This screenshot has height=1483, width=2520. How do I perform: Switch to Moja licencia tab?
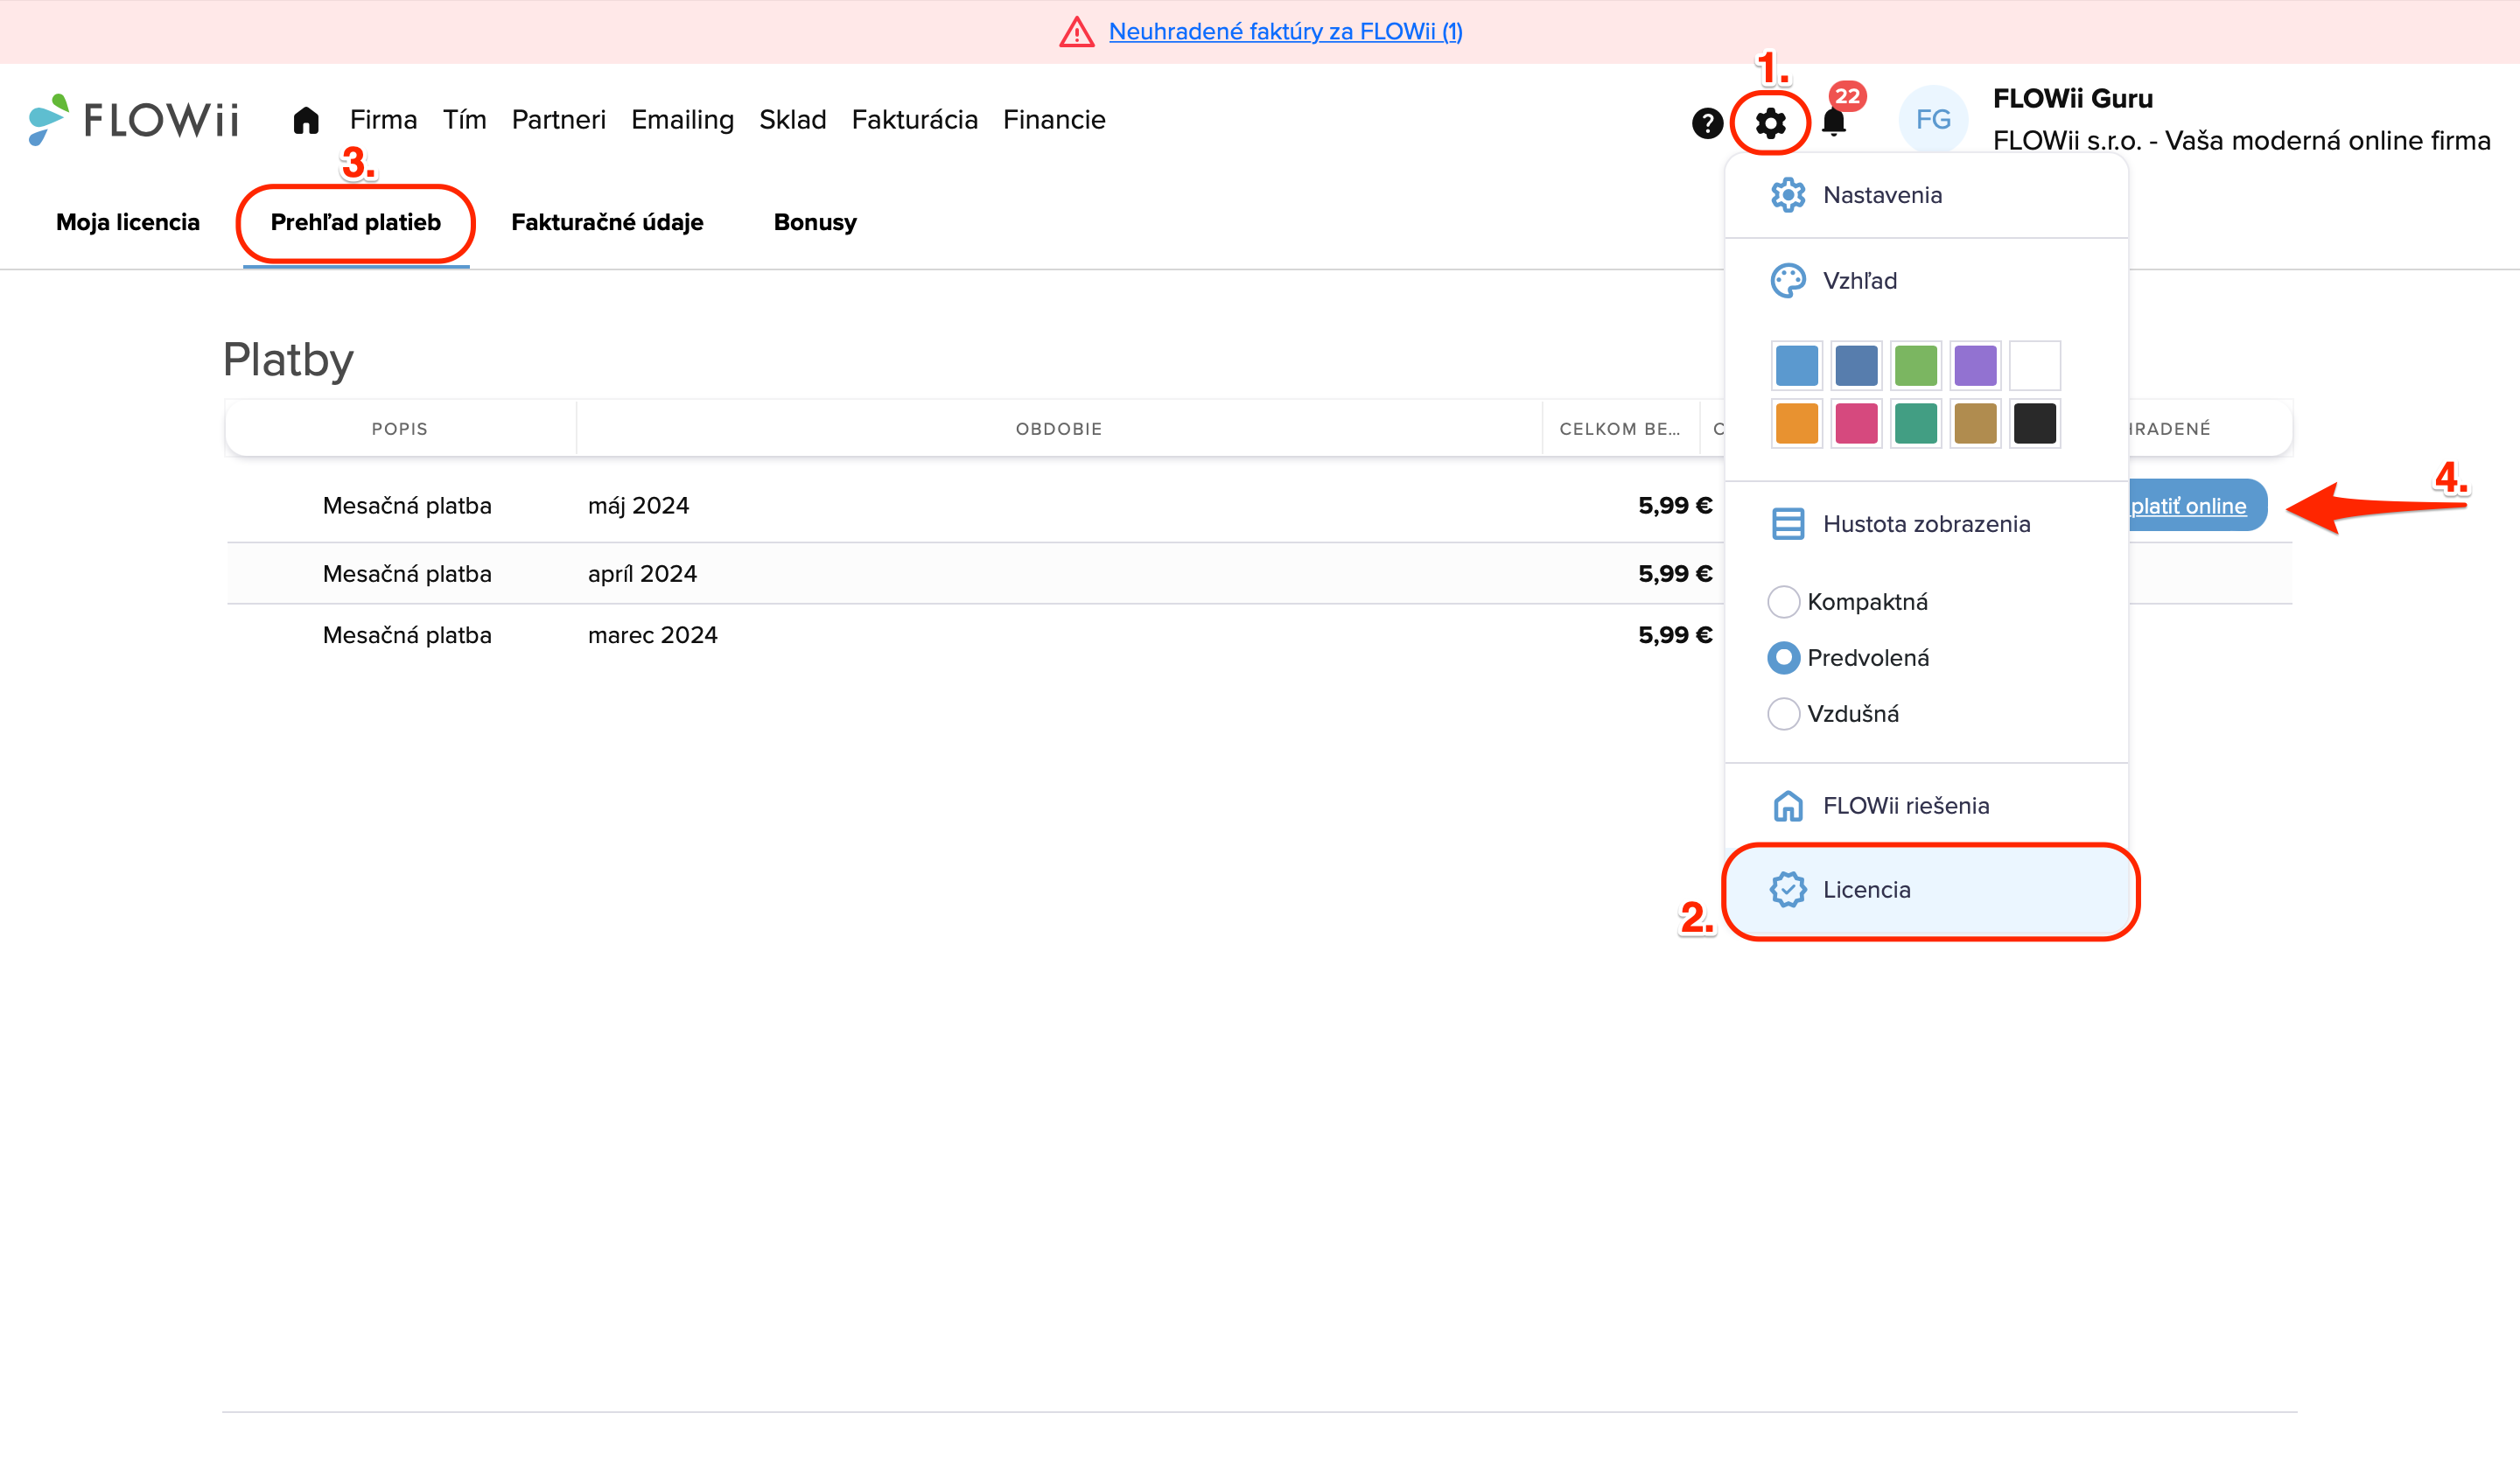128,222
